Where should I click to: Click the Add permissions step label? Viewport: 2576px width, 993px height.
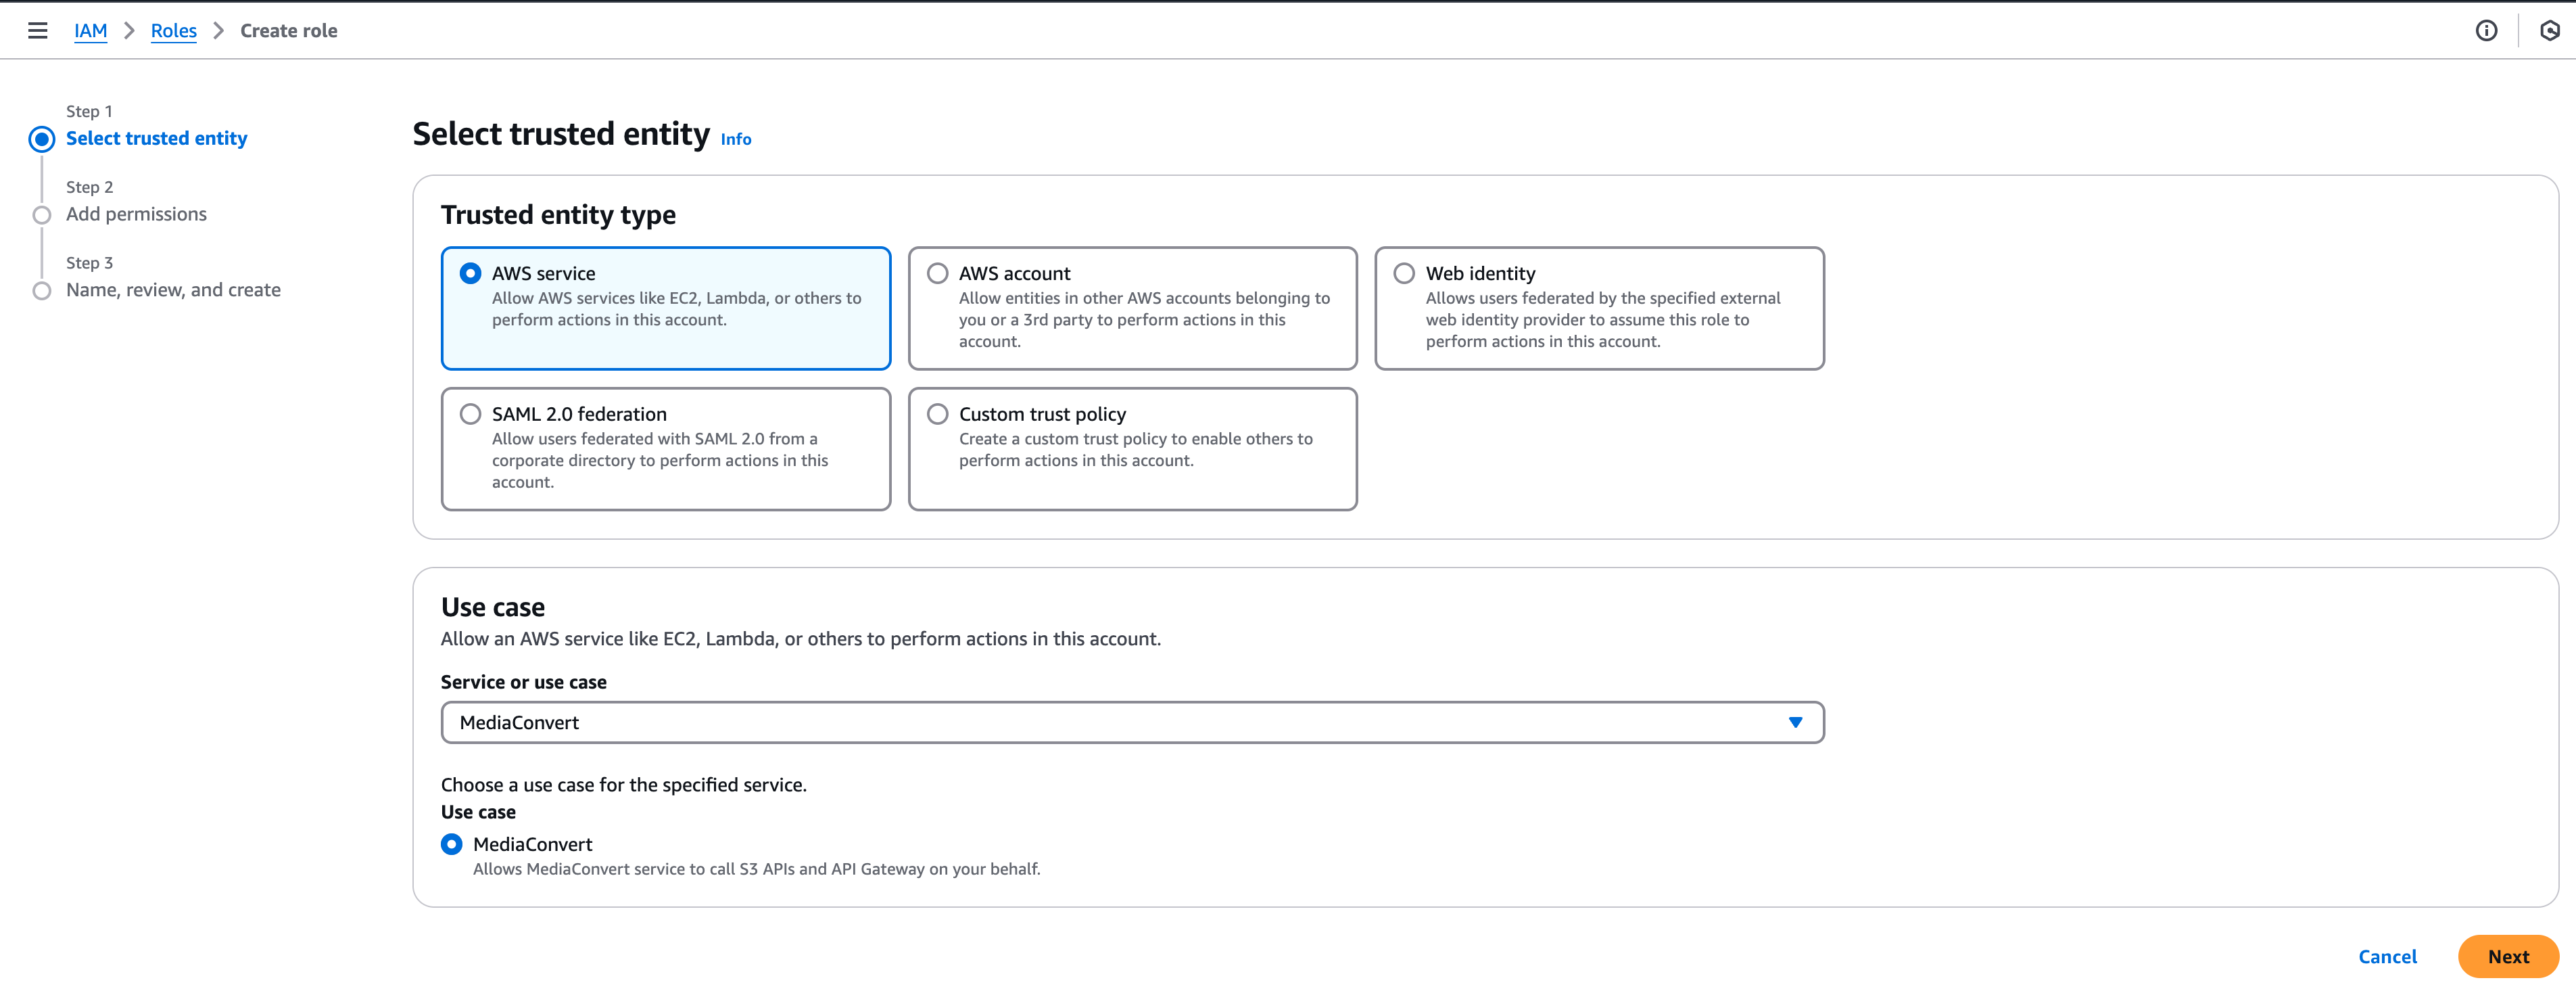pyautogui.click(x=137, y=214)
